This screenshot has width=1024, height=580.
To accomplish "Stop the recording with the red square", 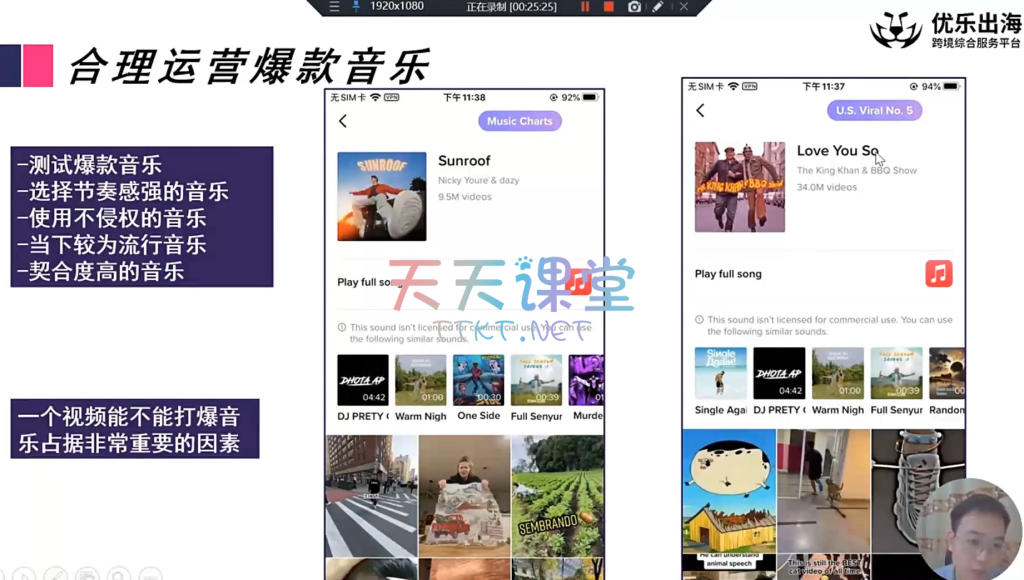I will point(608,7).
